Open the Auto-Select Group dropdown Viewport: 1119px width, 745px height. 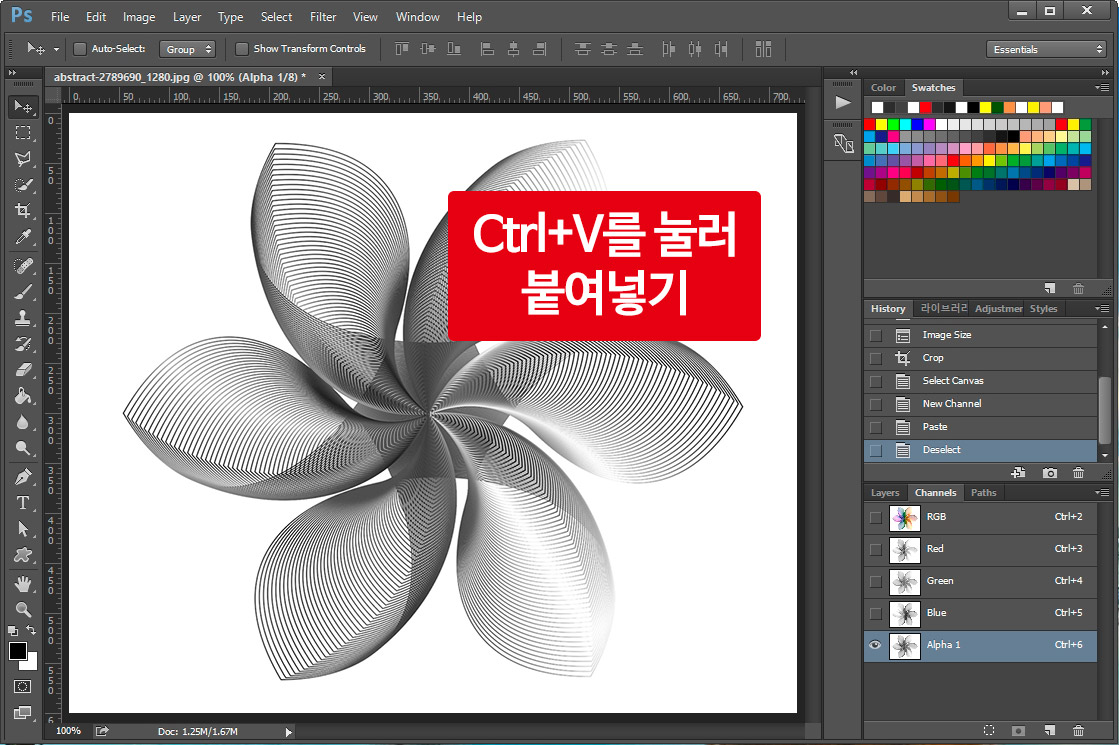click(x=187, y=48)
